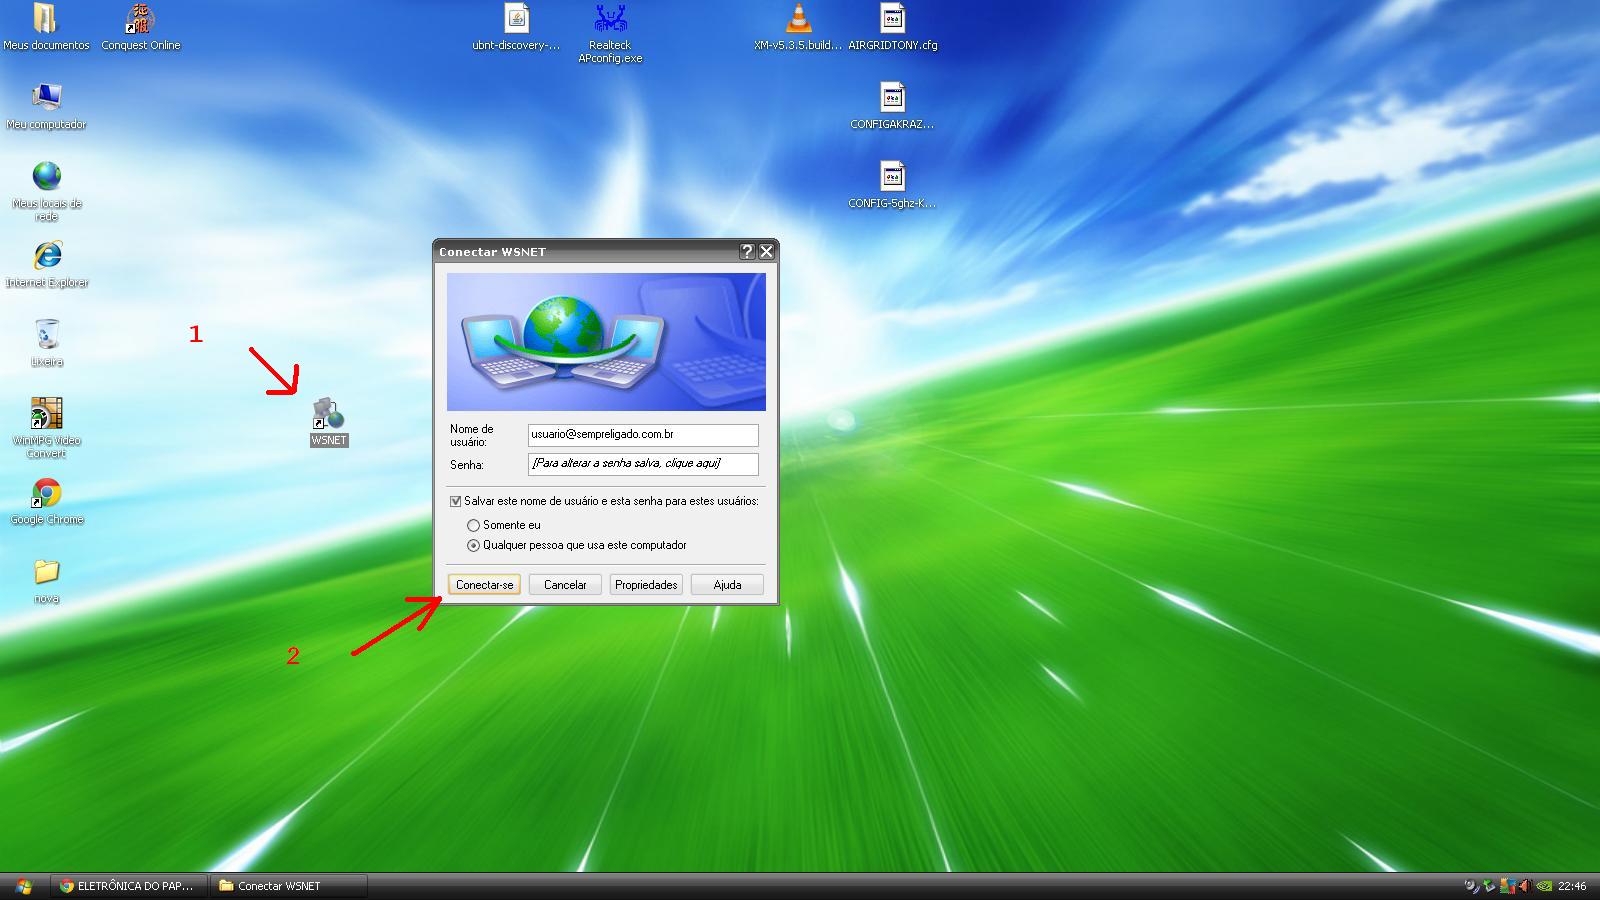Close the Conectar WSNET dialog
The width and height of the screenshot is (1600, 900).
(x=766, y=251)
